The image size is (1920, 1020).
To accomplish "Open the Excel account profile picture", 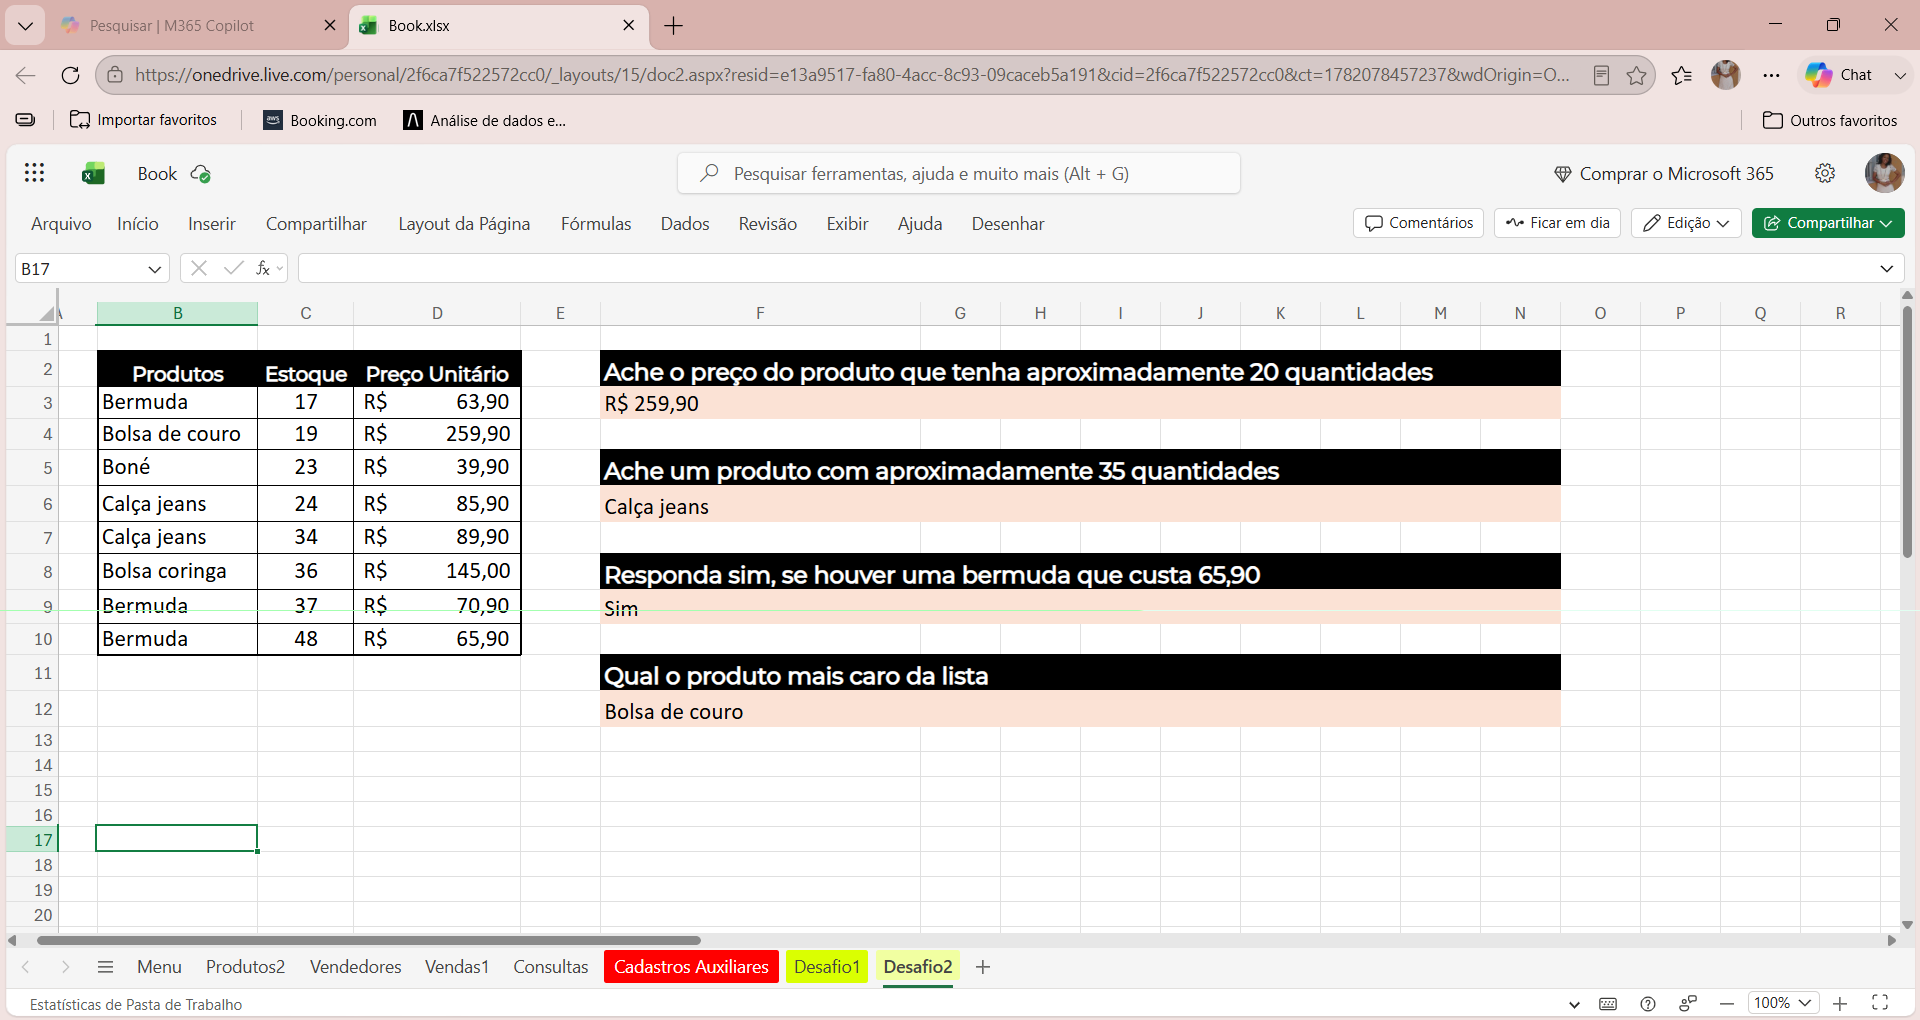I will [x=1884, y=173].
